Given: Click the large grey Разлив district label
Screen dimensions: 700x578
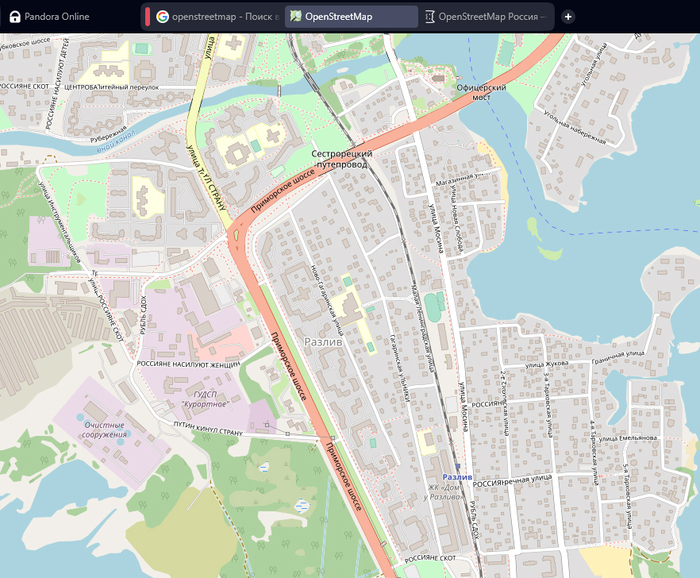Looking at the screenshot, I should click(323, 342).
